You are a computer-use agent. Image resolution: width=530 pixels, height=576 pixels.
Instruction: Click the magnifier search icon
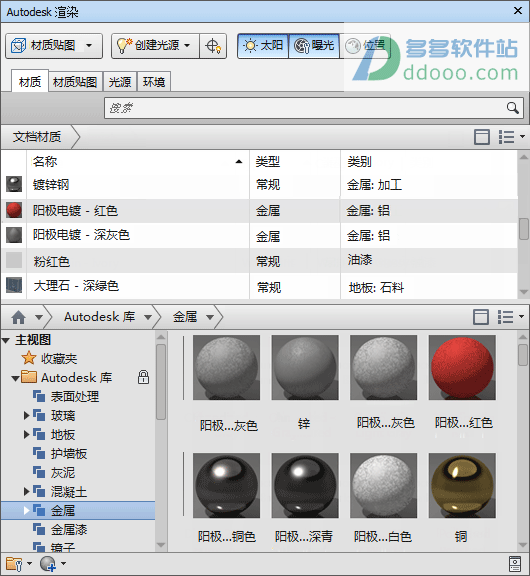(x=513, y=108)
